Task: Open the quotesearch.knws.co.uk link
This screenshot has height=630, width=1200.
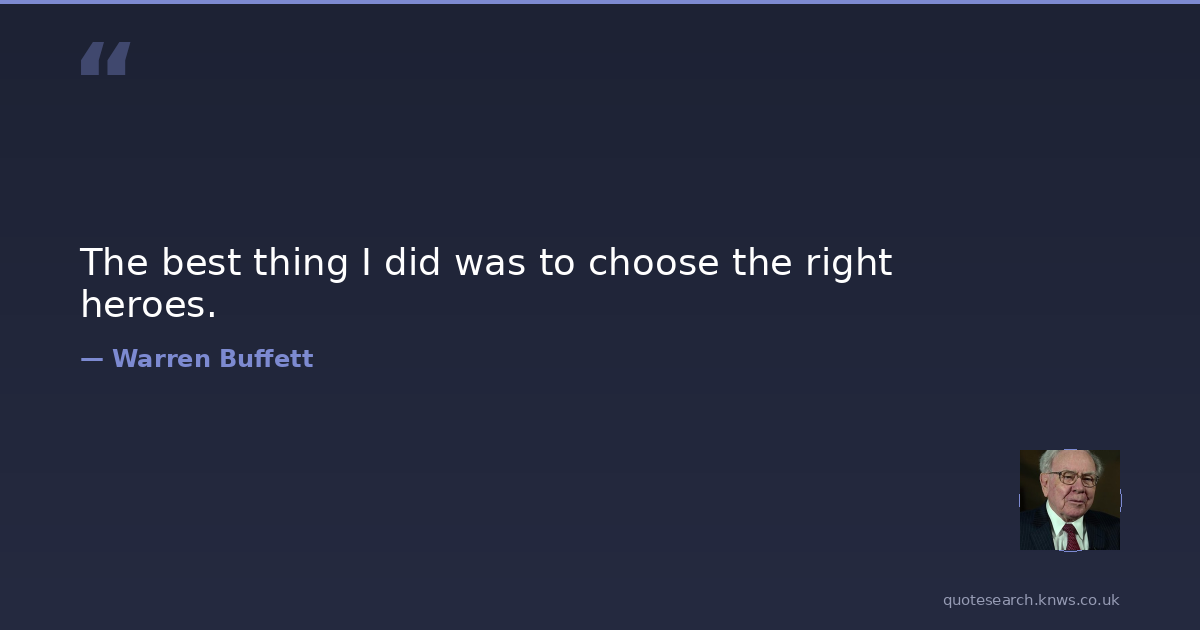Action: [x=1030, y=600]
